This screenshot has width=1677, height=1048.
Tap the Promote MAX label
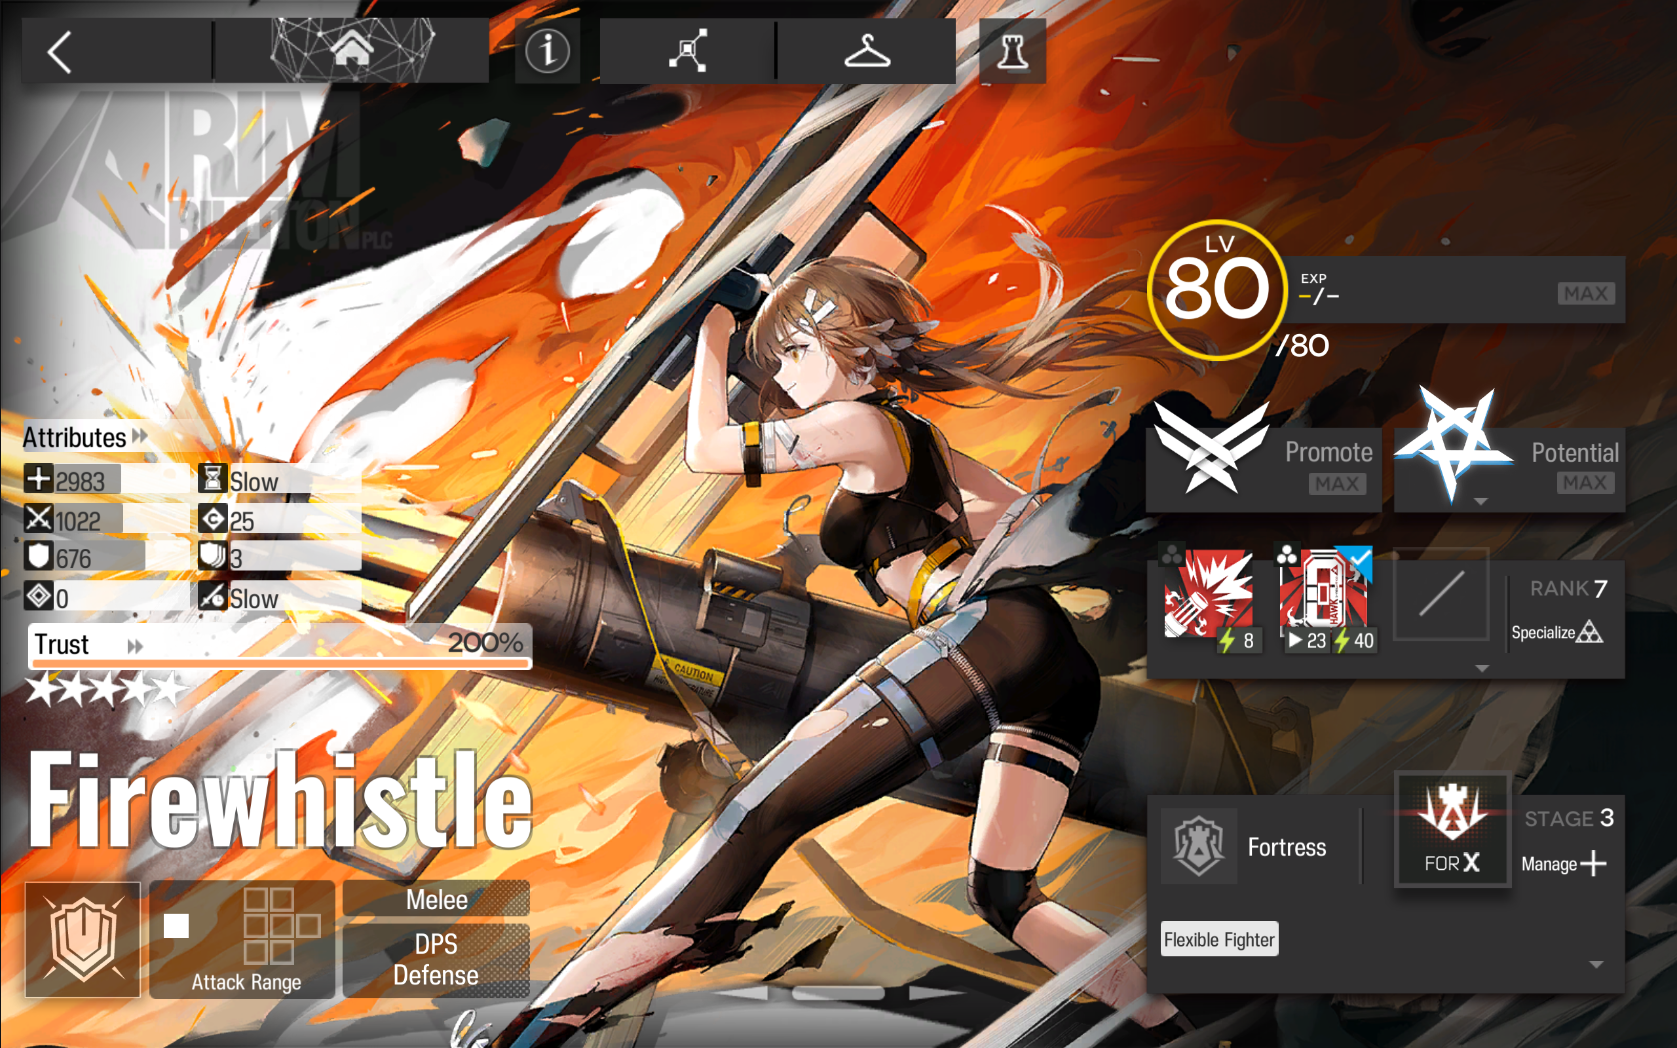(x=1337, y=484)
